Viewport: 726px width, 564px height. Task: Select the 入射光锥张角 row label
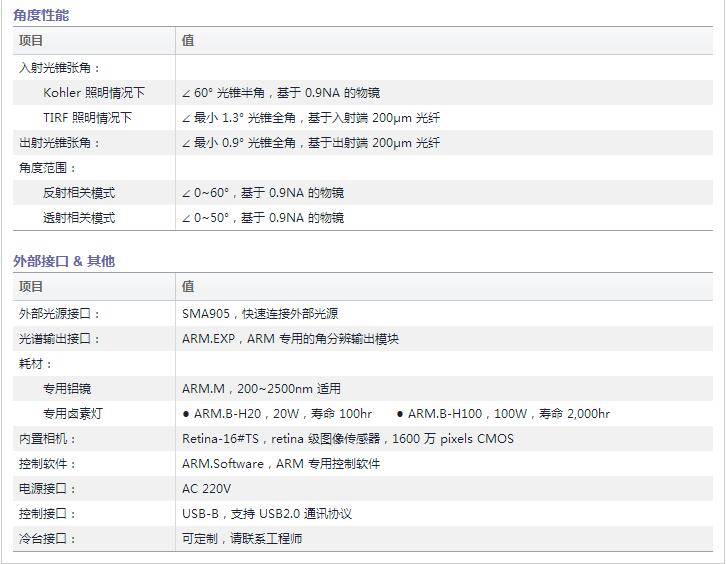tap(60, 68)
